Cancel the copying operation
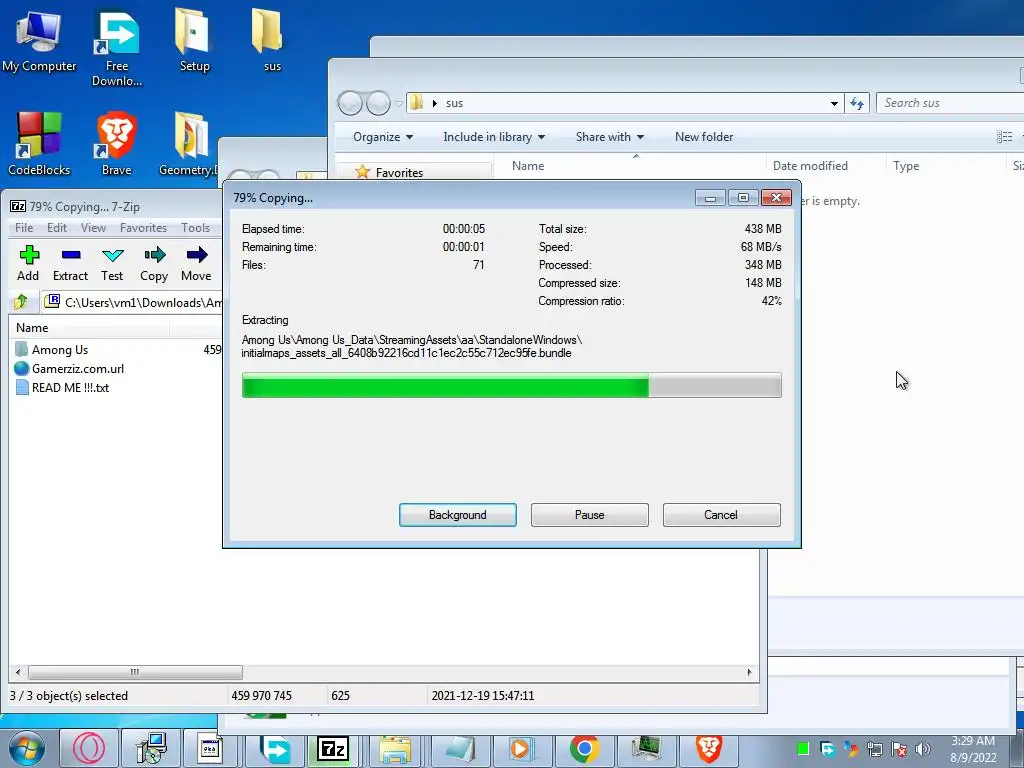Screen dimensions: 1024x768 (x=722, y=515)
